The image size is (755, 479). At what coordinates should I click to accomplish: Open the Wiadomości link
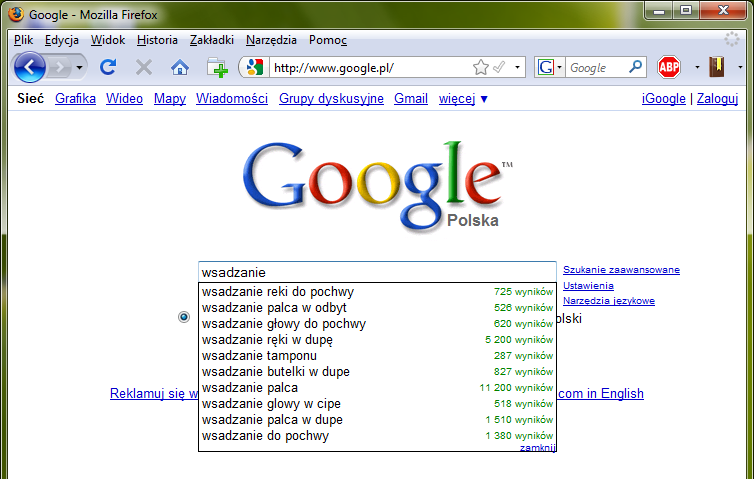click(232, 99)
